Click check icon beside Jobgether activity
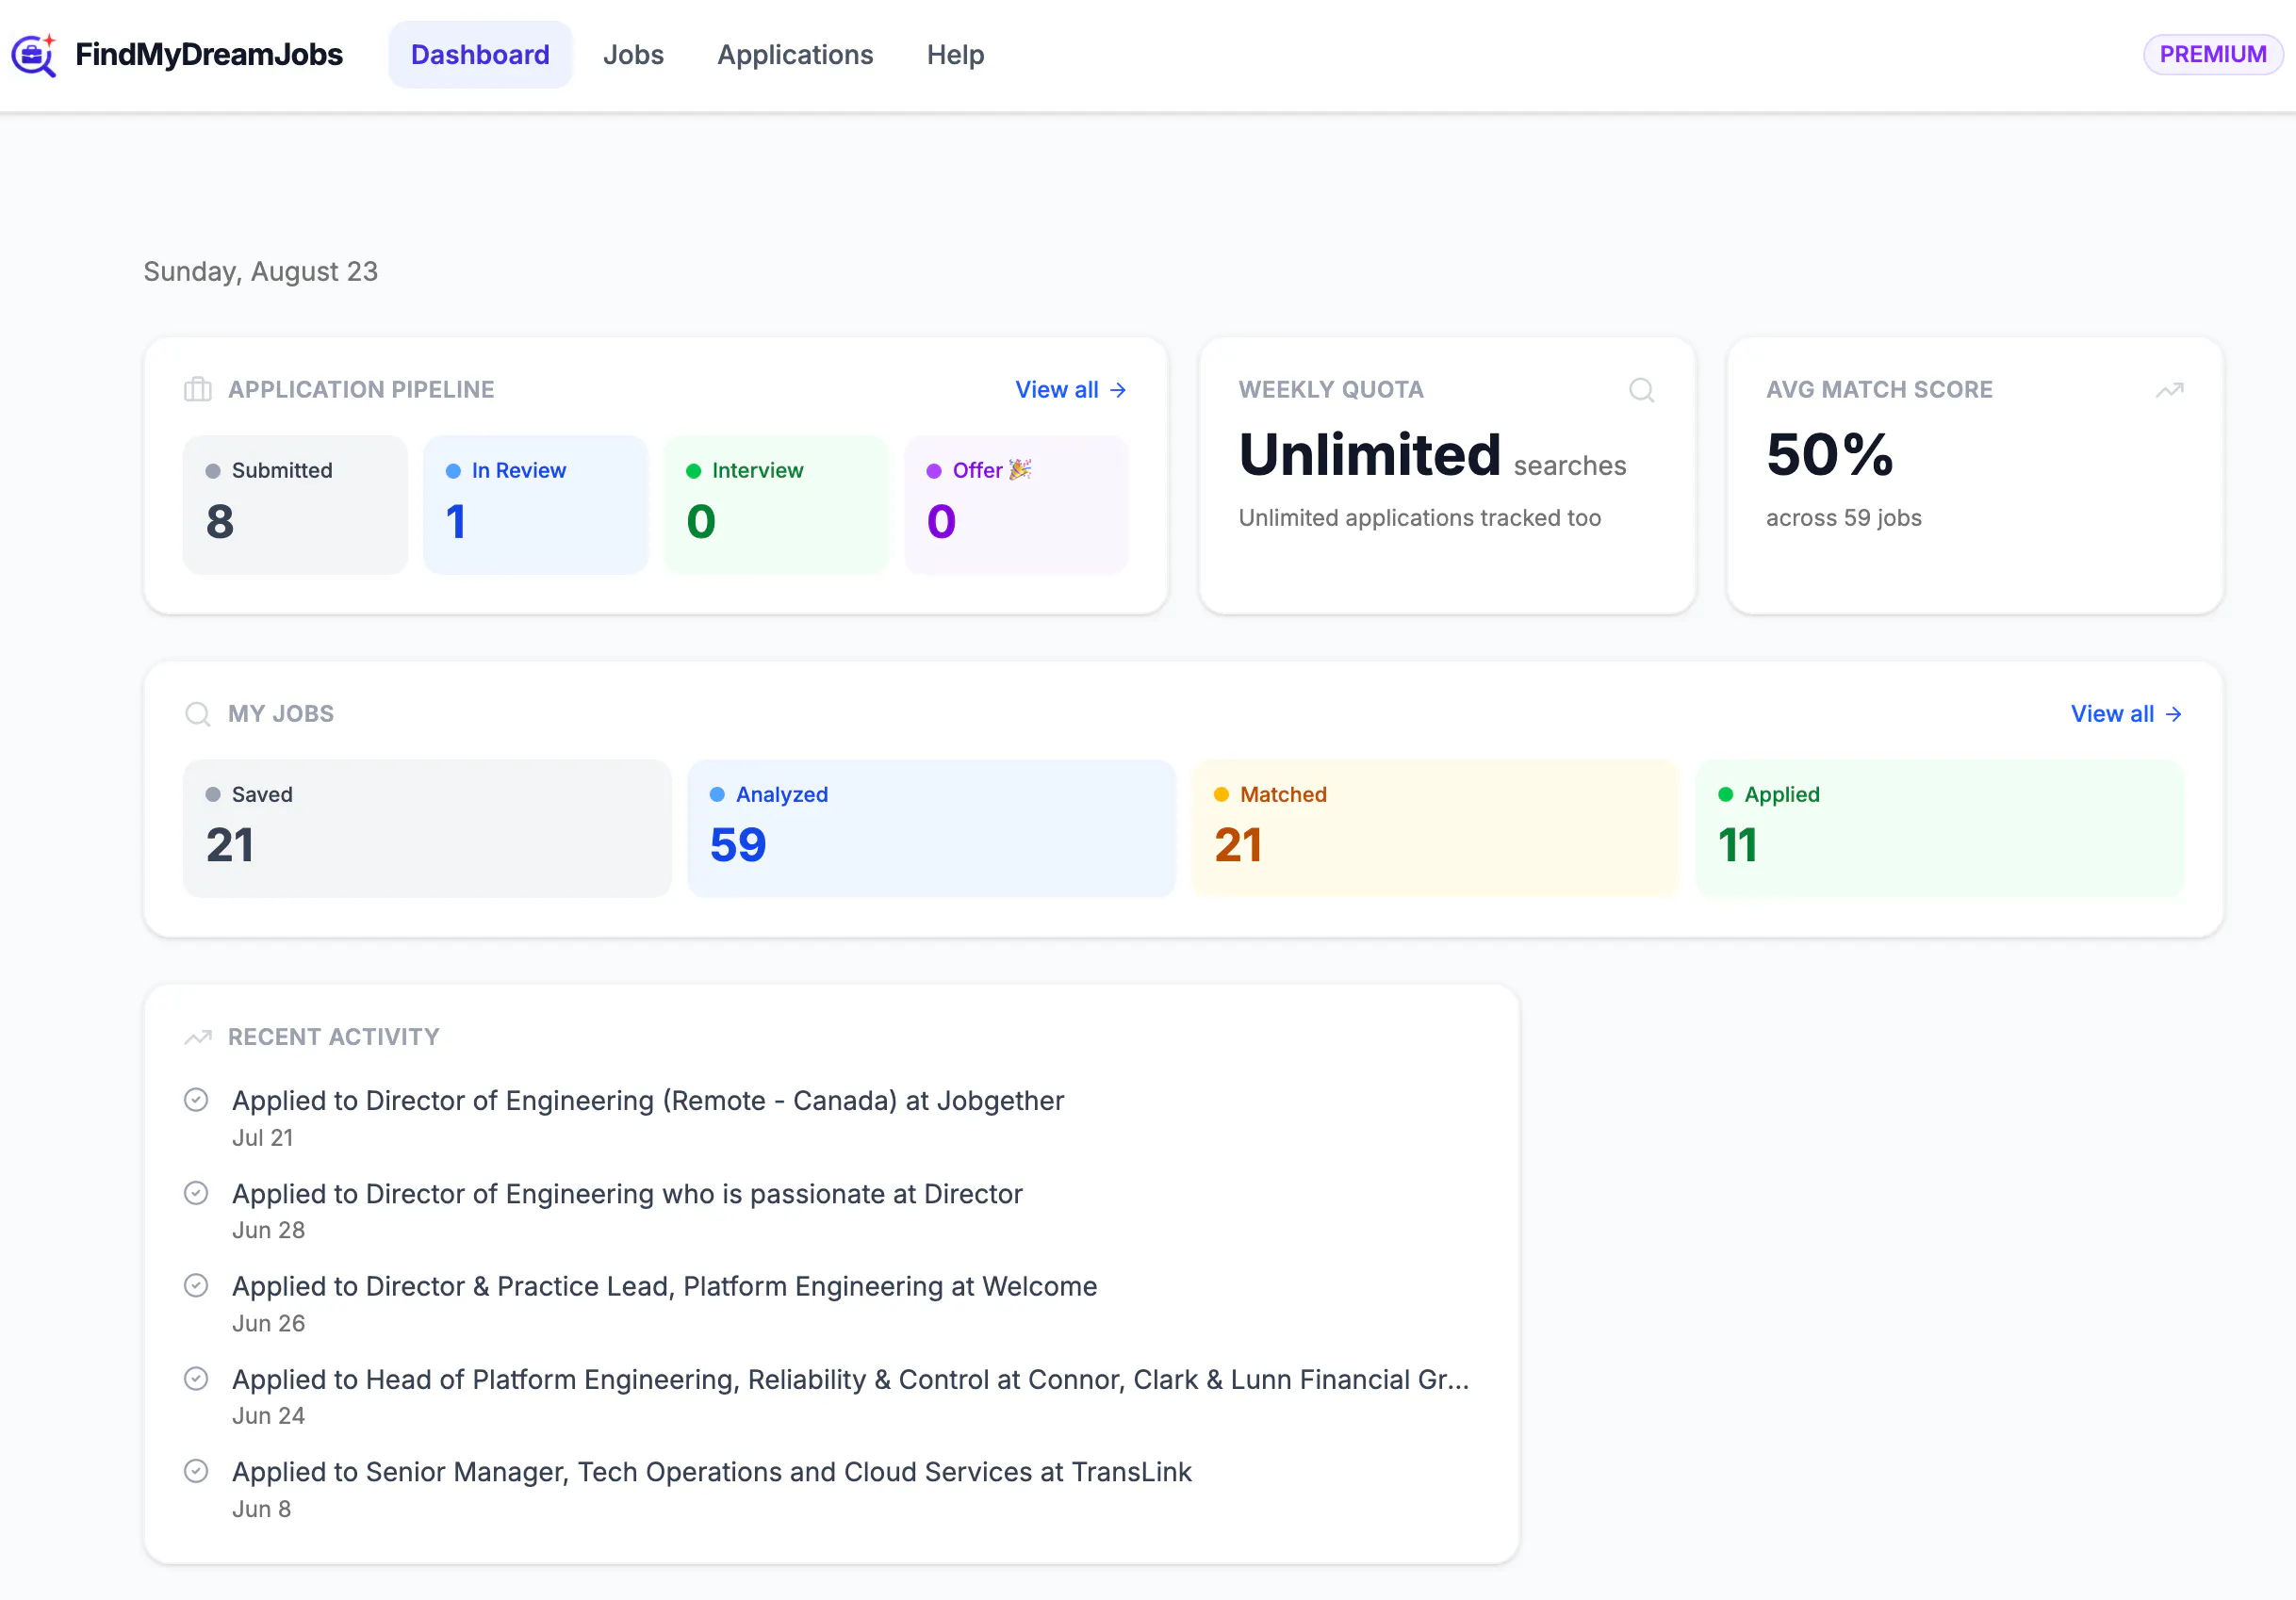Screen dimensions: 2296x1600 tap(196, 1100)
